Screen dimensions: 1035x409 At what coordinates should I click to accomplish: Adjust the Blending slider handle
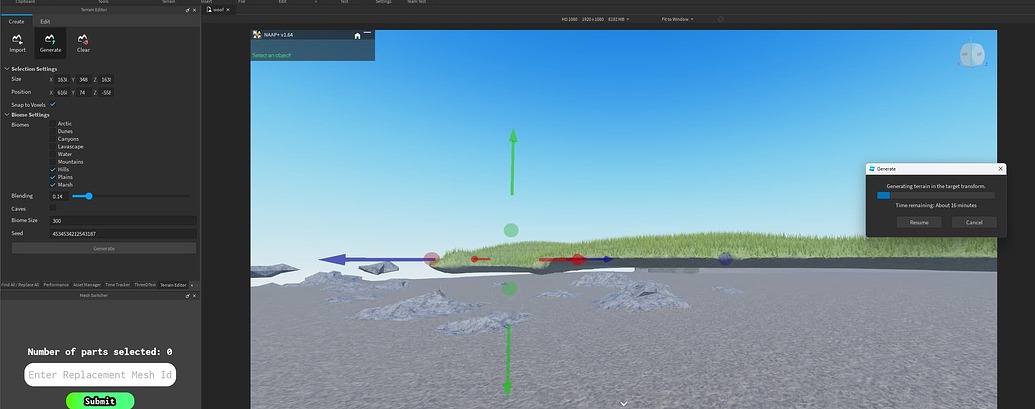click(88, 196)
